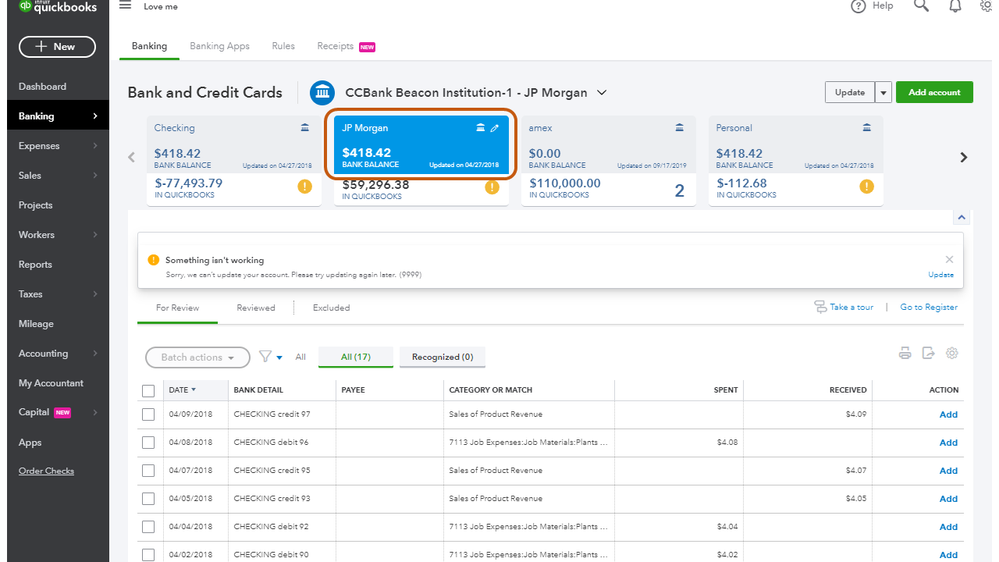Dismiss the 'Something isn't working' alert
Screen dimensions: 999x562
click(949, 259)
